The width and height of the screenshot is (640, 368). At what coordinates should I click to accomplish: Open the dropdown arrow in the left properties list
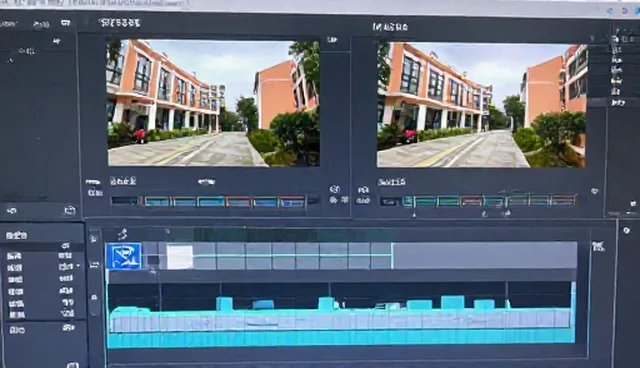(x=78, y=266)
